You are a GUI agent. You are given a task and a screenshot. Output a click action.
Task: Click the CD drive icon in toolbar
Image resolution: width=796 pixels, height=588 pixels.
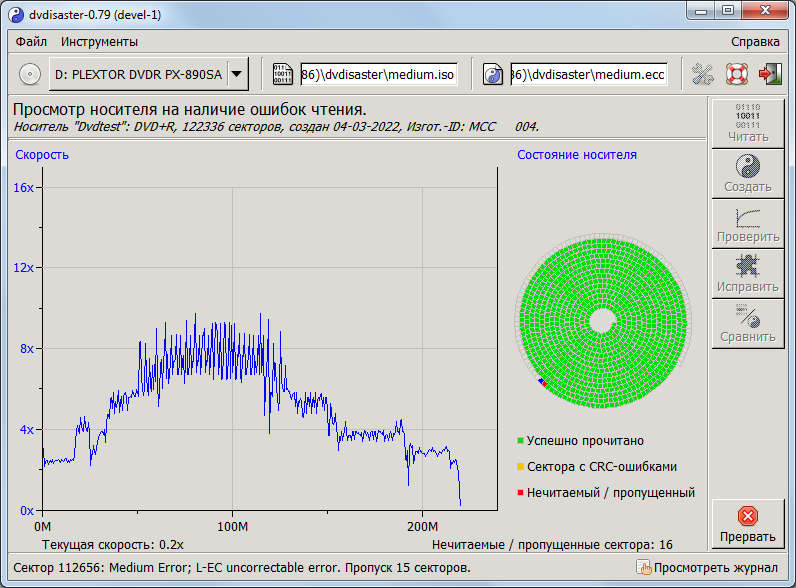[30, 74]
